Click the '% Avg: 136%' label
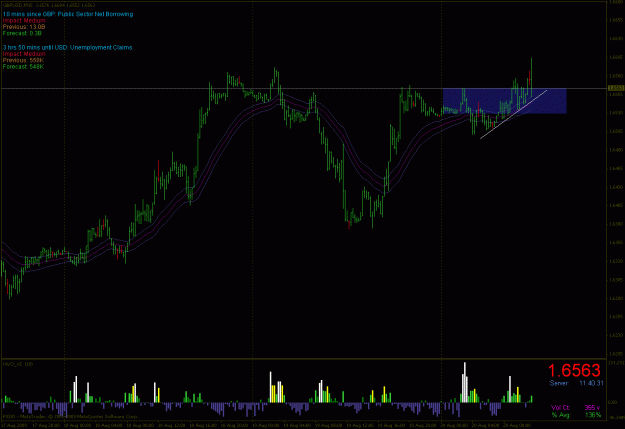This screenshot has height=429, width=625. 576,415
